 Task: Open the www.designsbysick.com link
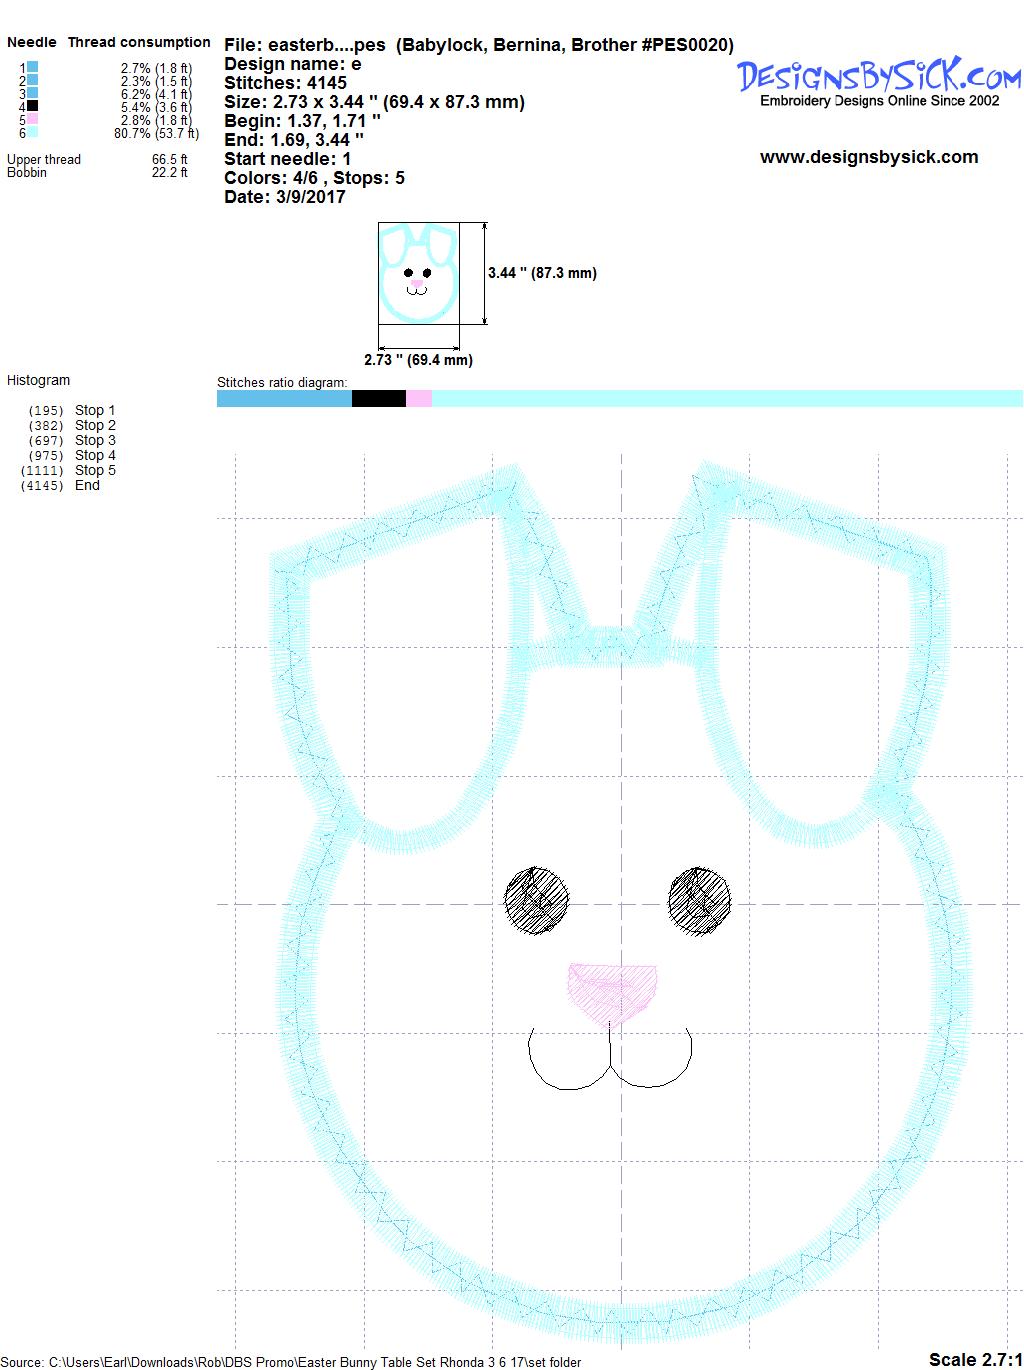tap(868, 157)
